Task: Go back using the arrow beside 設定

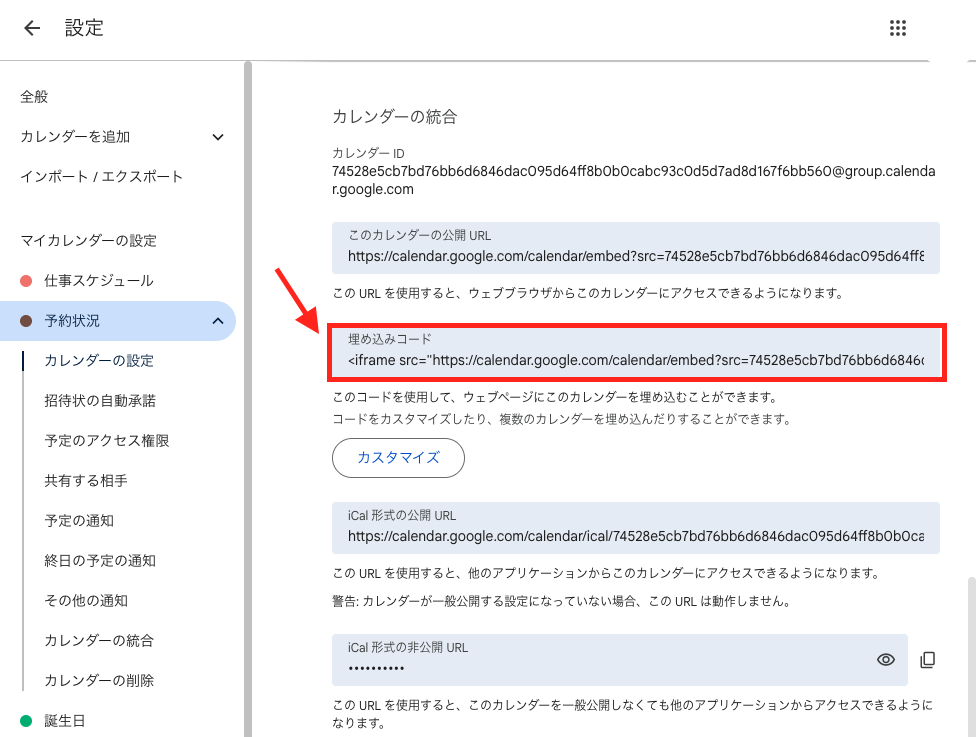Action: pos(32,28)
